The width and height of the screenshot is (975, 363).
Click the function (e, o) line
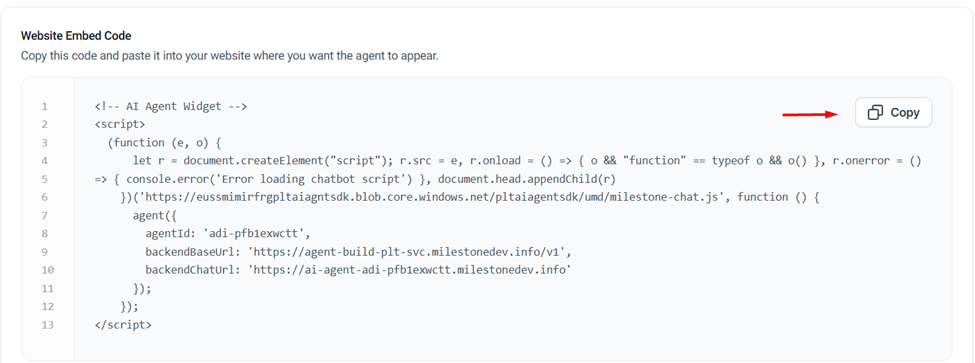165,142
